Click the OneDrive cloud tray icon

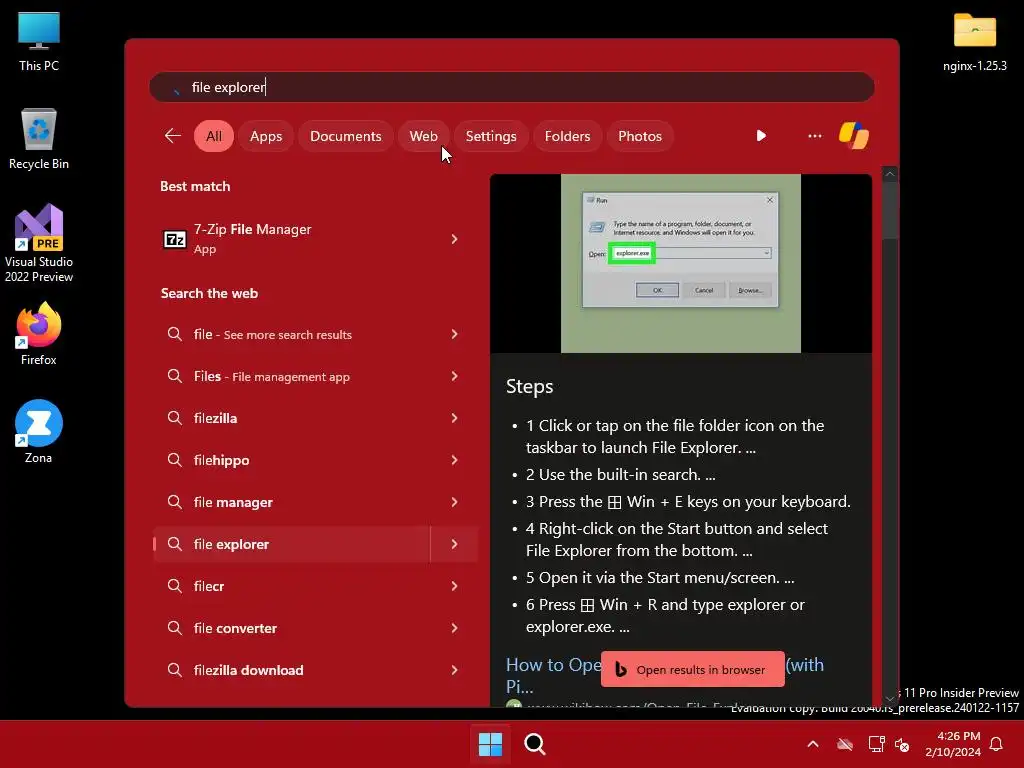[845, 744]
